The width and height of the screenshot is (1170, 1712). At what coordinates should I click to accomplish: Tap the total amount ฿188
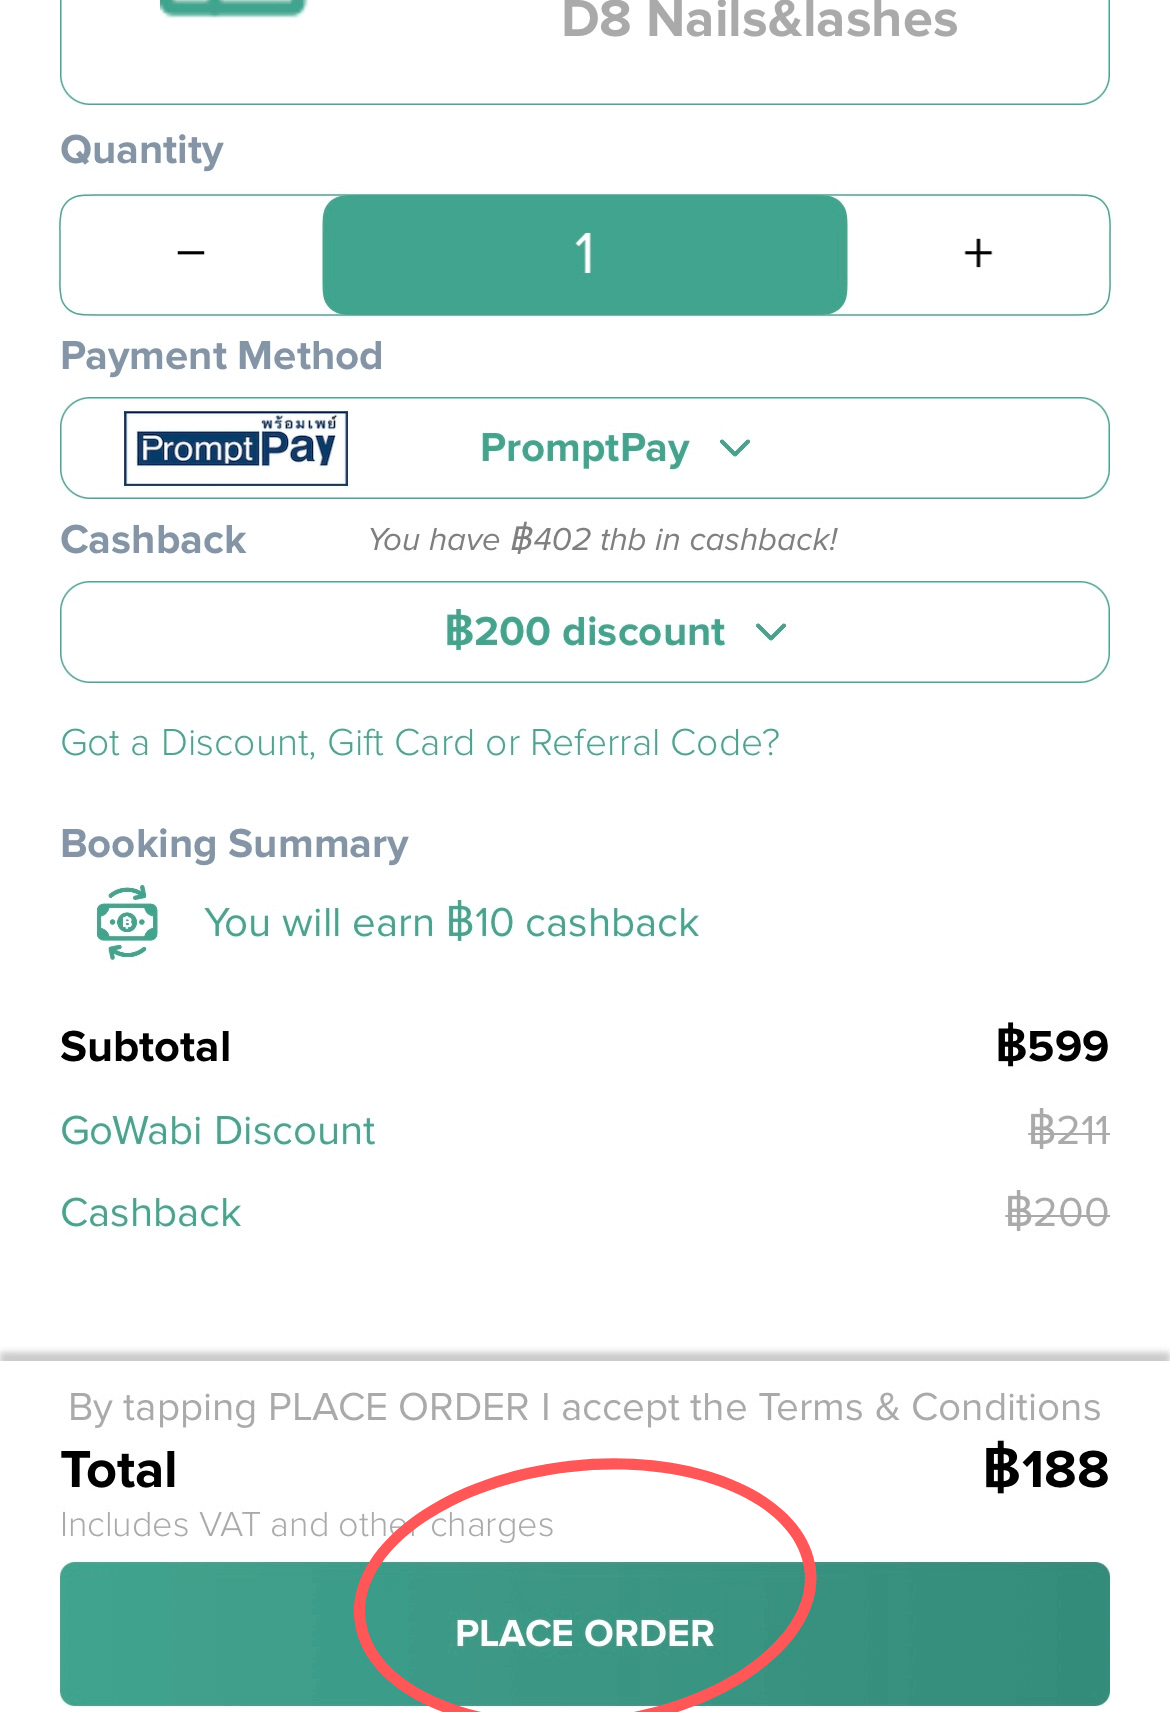click(x=1046, y=1469)
